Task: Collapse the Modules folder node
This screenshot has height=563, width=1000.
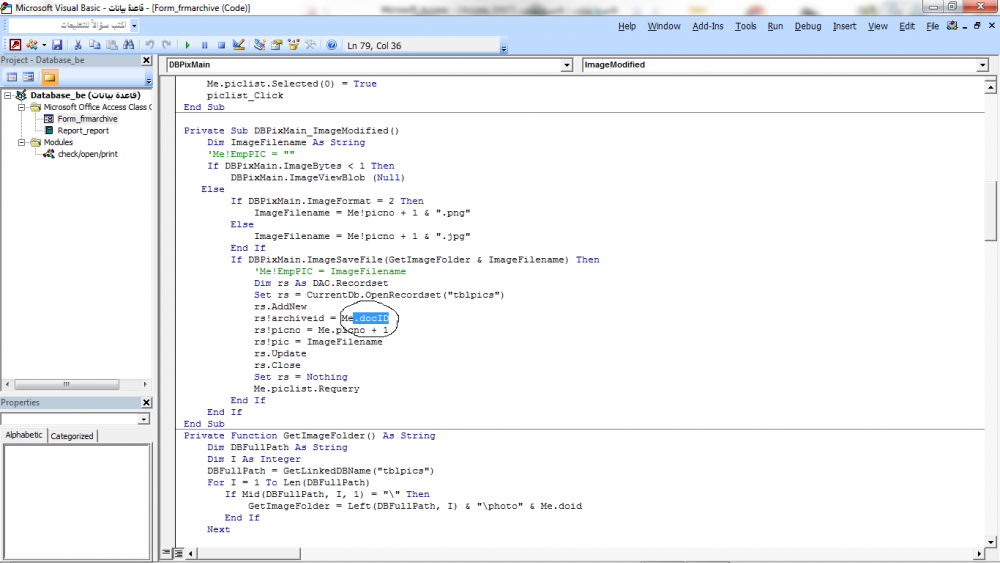Action: [x=21, y=142]
